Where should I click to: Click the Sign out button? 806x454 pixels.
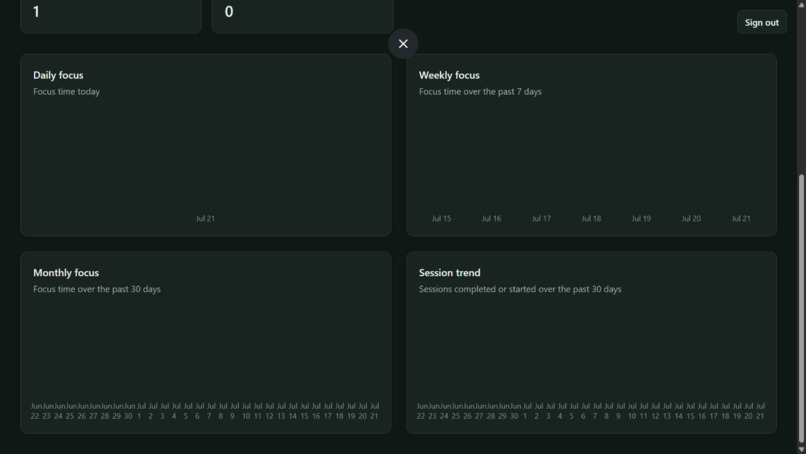(x=761, y=23)
